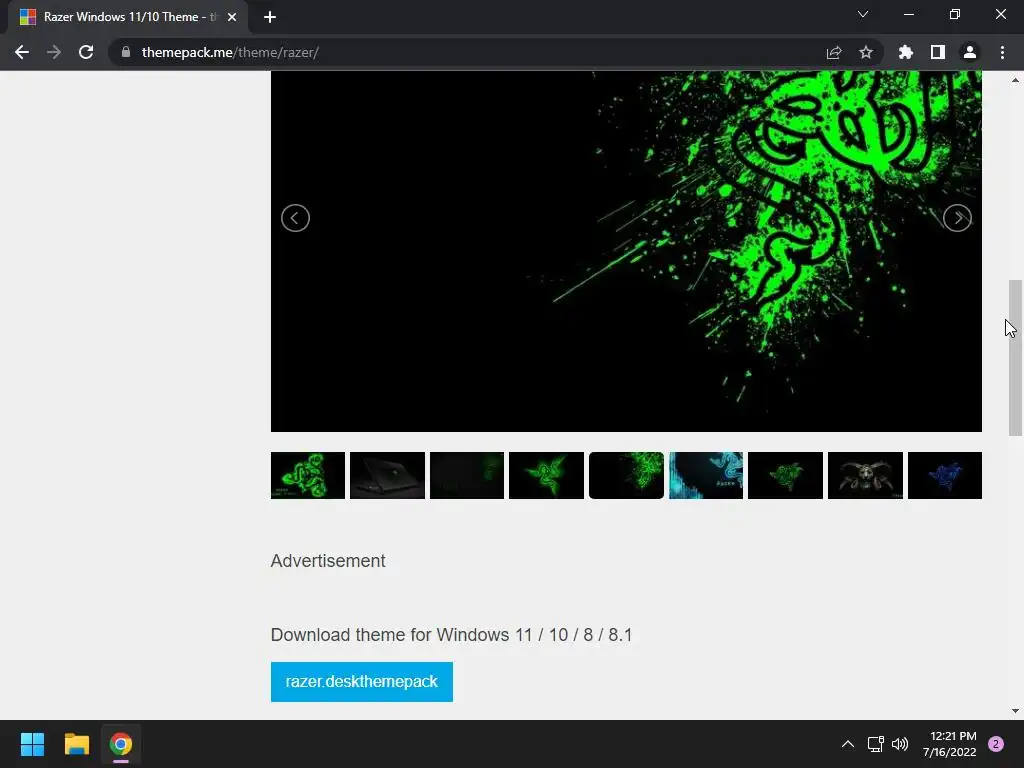
Task: Bookmark this tab with the star
Action: 866,52
